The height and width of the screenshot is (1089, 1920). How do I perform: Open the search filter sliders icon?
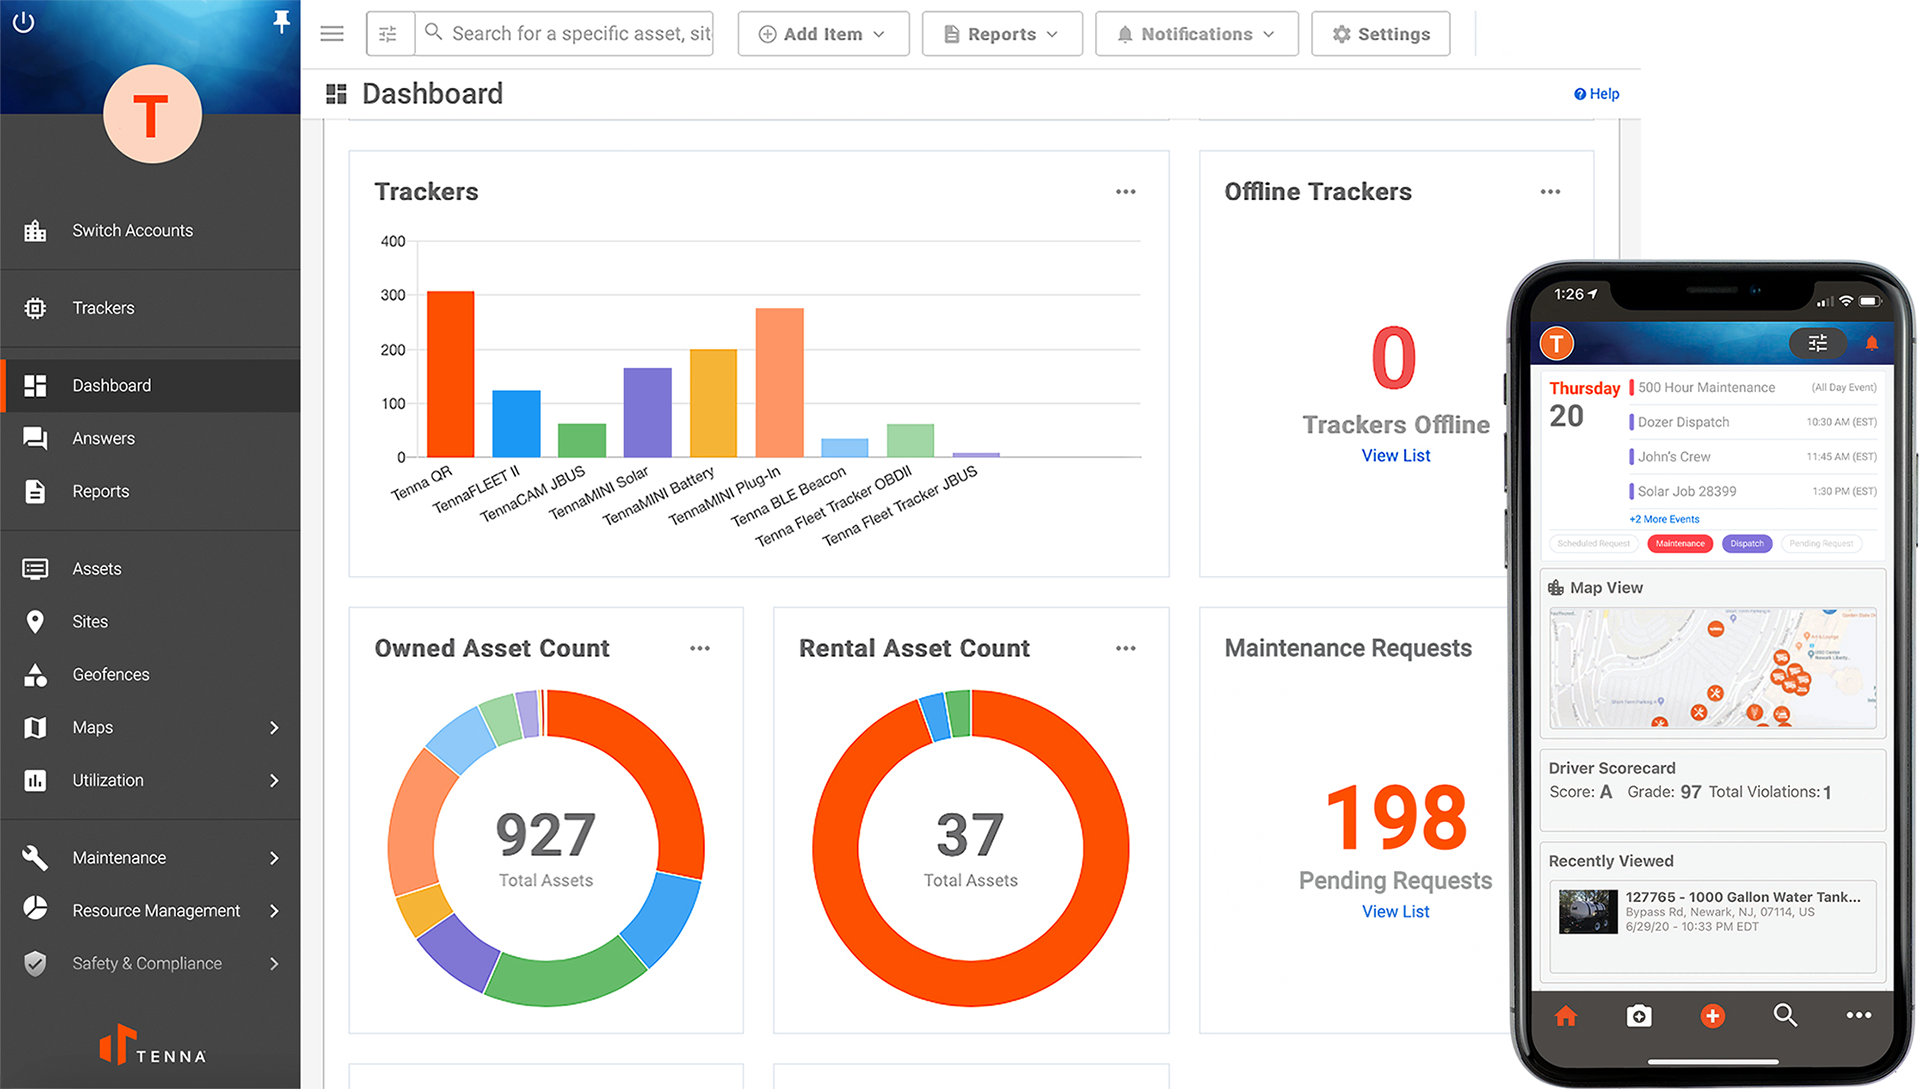(x=389, y=34)
